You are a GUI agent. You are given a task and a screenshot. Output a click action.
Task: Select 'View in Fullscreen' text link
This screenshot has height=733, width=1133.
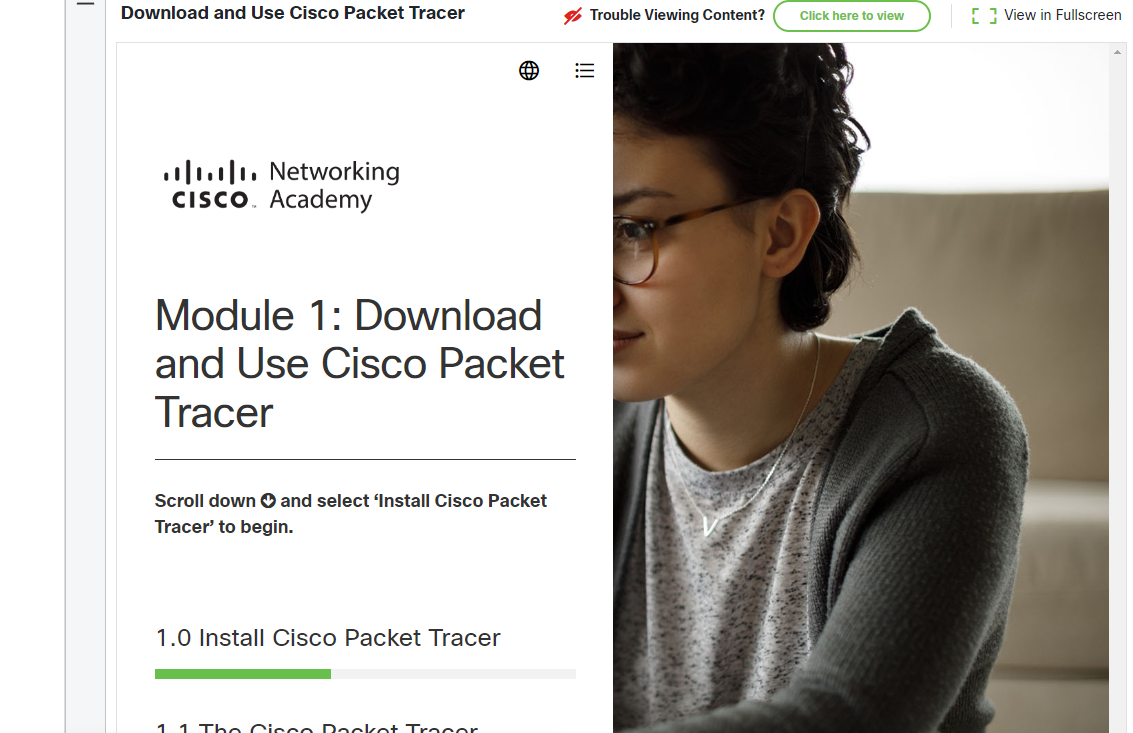1062,15
